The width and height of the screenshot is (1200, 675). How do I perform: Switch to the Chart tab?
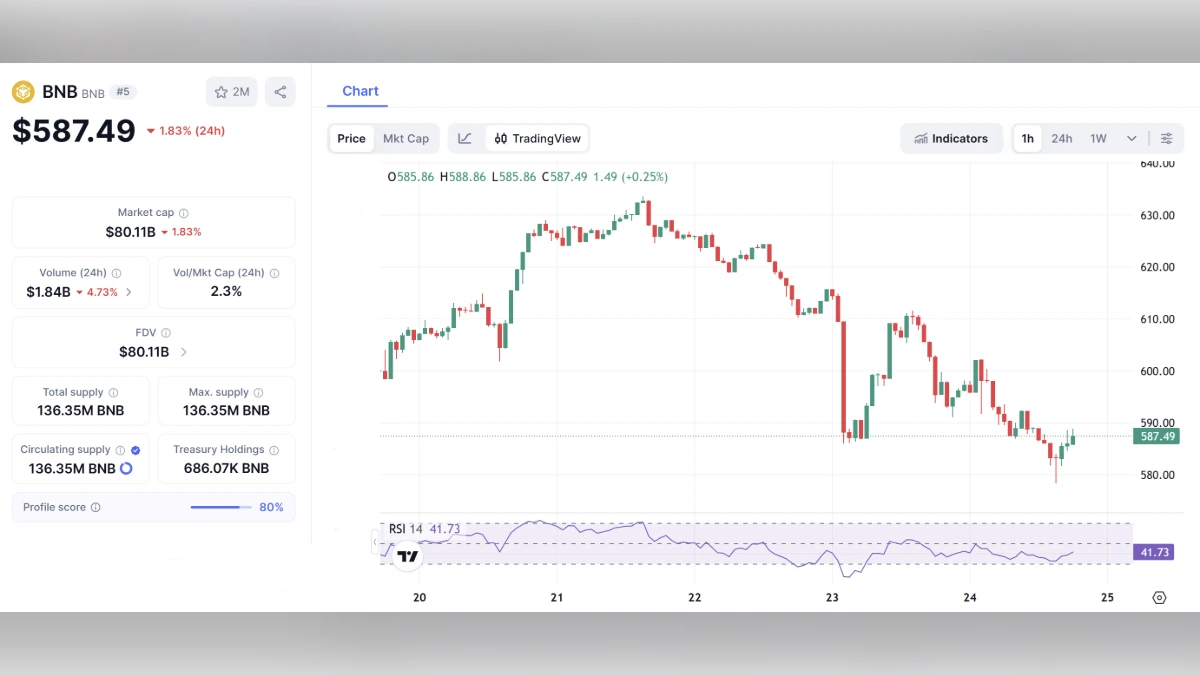[x=360, y=90]
